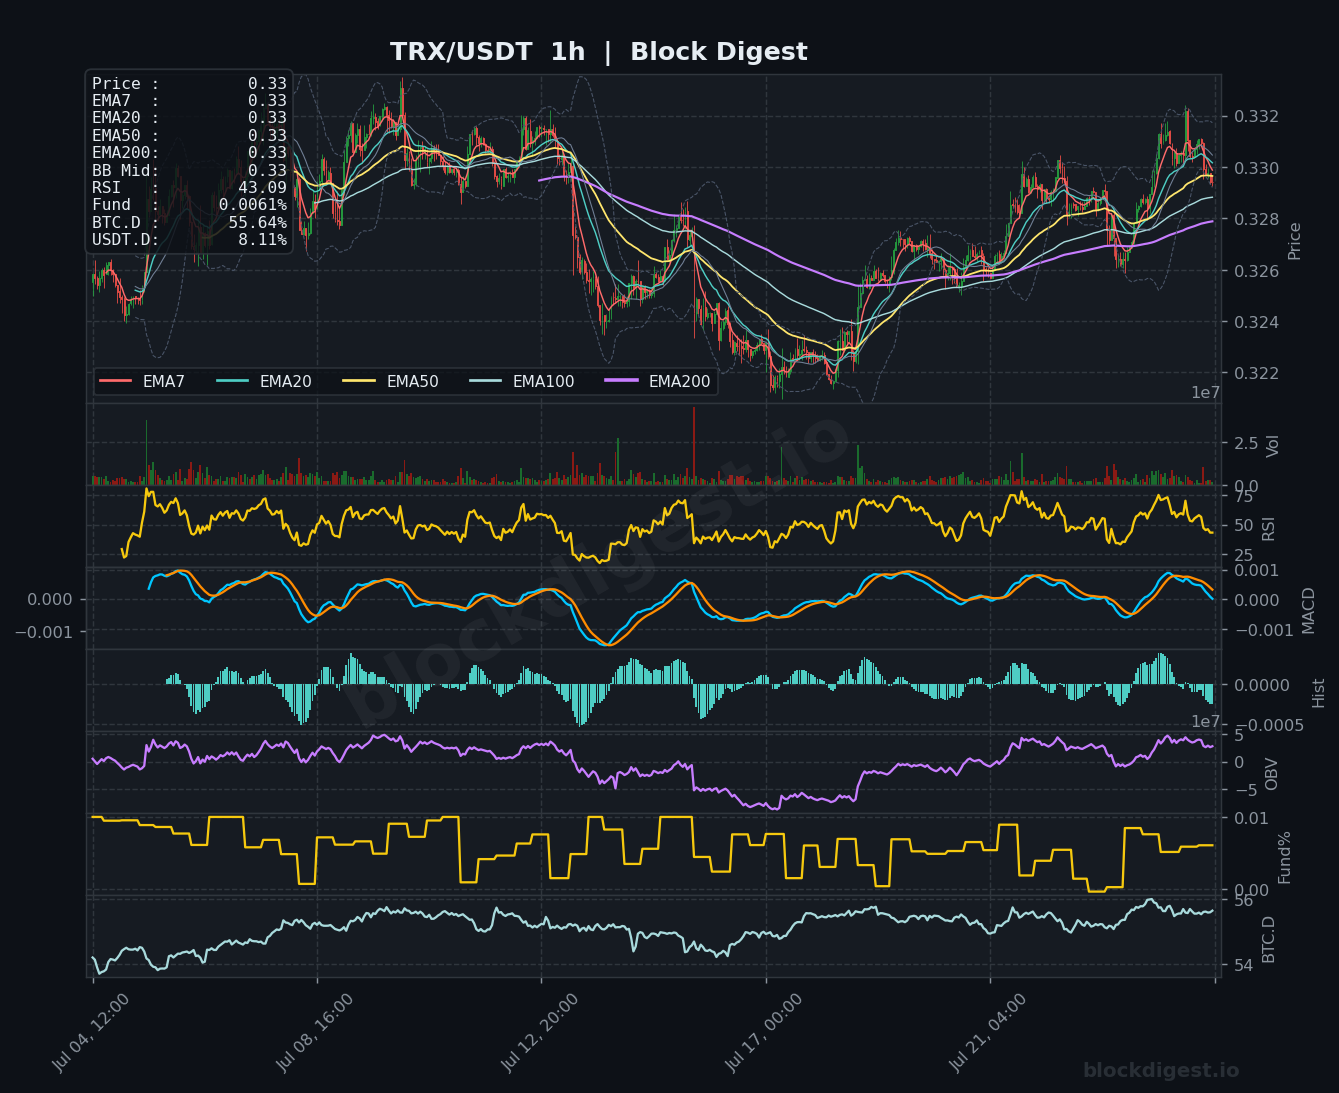Click the BTC.D axis label

point(1269,939)
